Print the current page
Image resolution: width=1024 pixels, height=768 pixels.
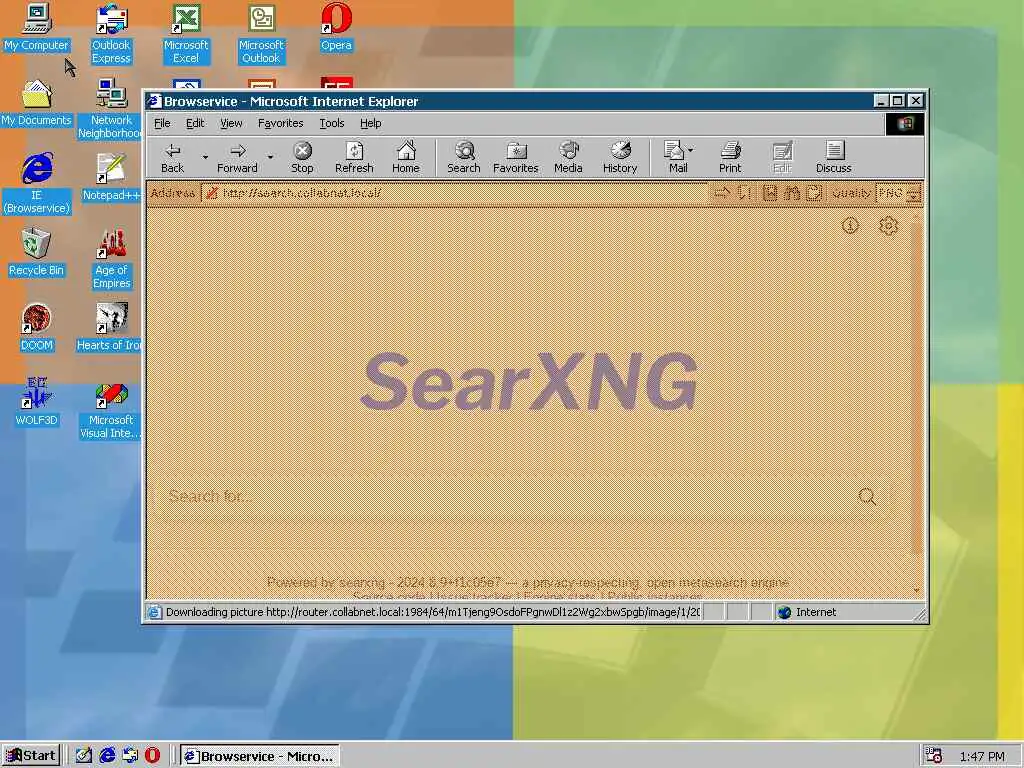pos(730,158)
